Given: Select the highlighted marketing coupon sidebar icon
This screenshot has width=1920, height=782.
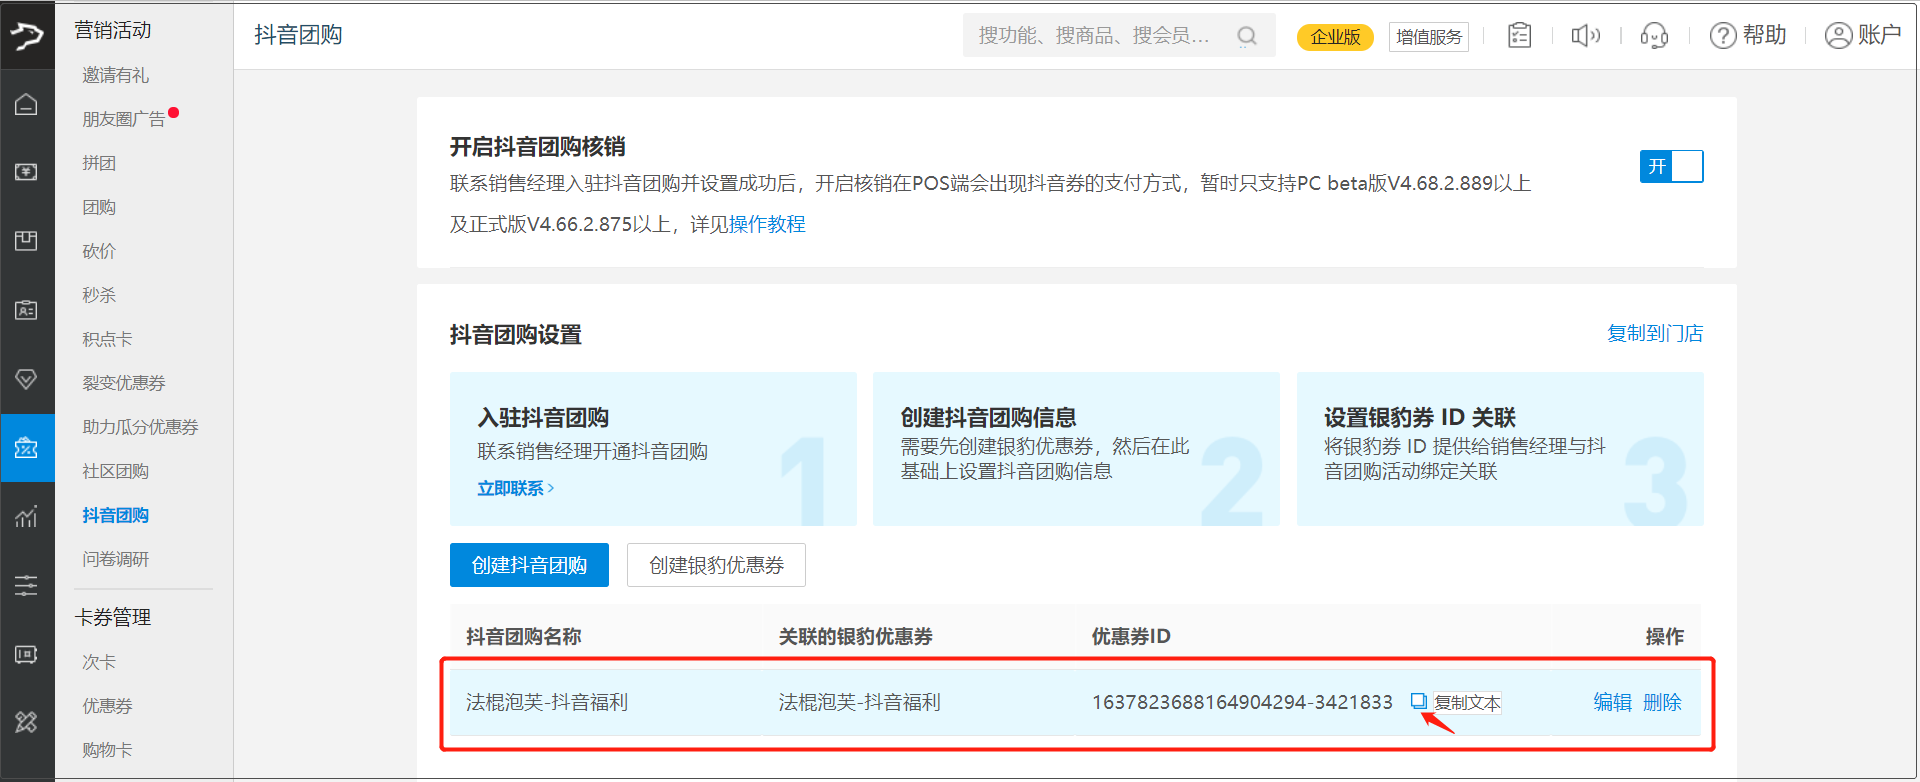Looking at the screenshot, I should (x=27, y=447).
